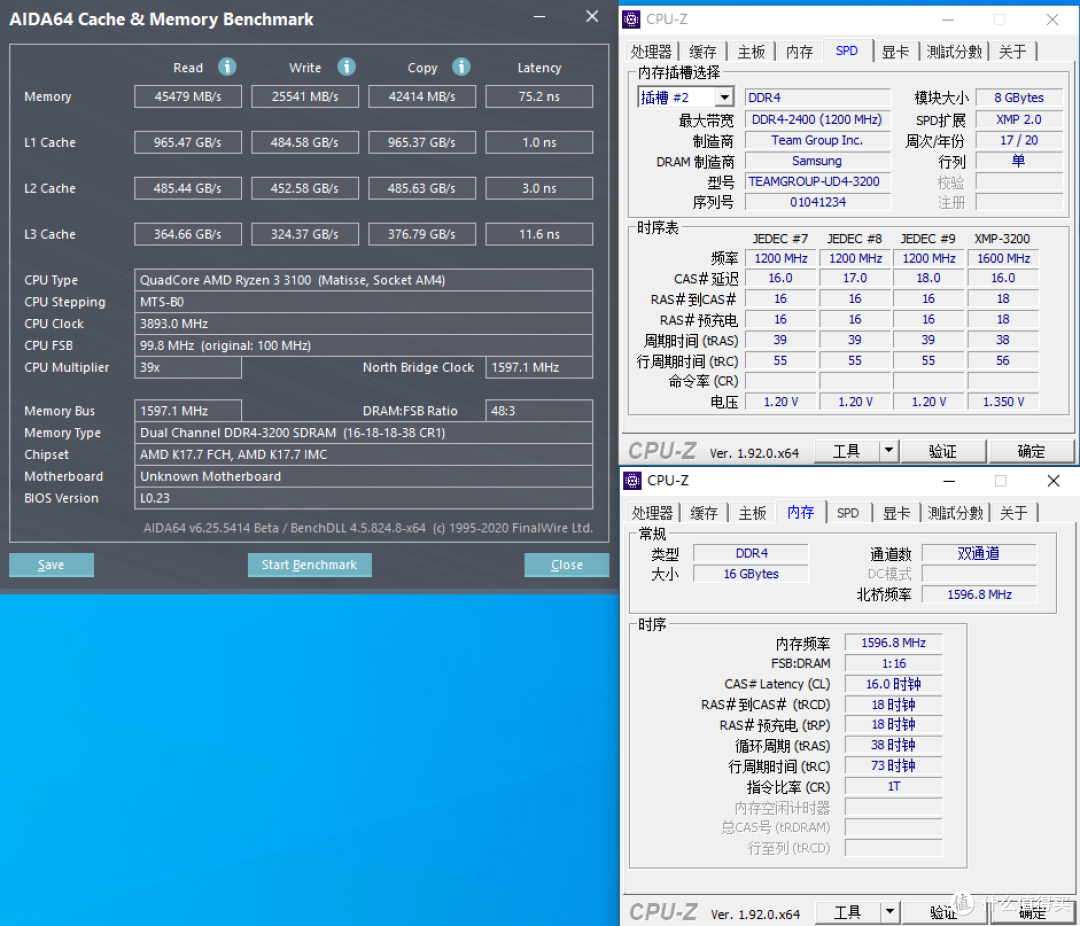Click L2 Cache Write value 452.58 GB/s

(305, 188)
